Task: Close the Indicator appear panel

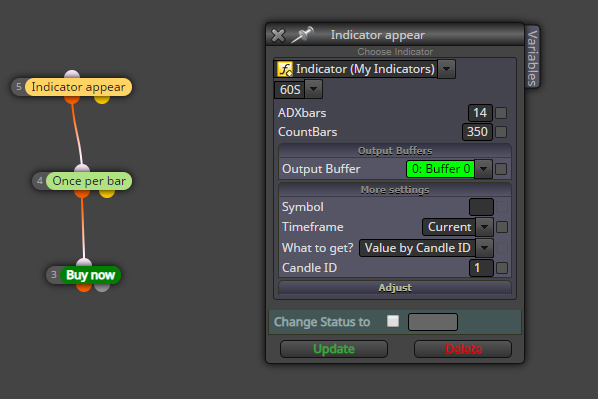Action: (278, 35)
